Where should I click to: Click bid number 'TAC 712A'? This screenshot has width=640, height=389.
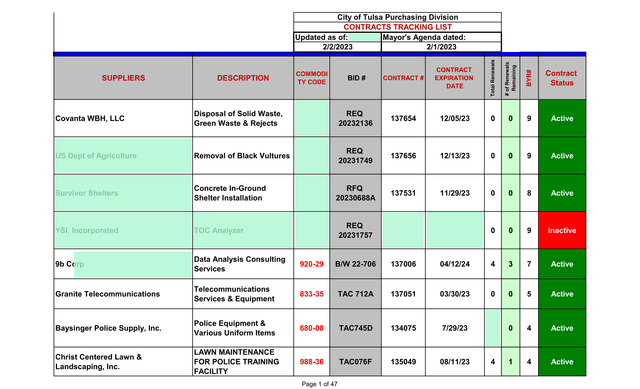click(x=355, y=294)
